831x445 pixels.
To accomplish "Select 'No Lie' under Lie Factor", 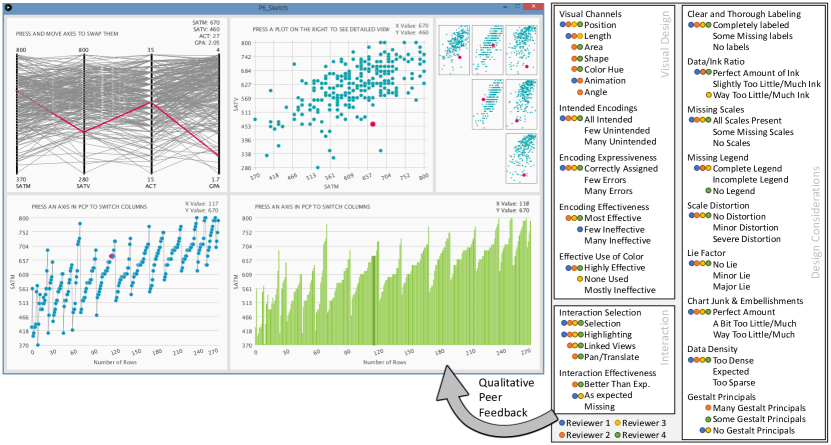I will [x=726, y=263].
